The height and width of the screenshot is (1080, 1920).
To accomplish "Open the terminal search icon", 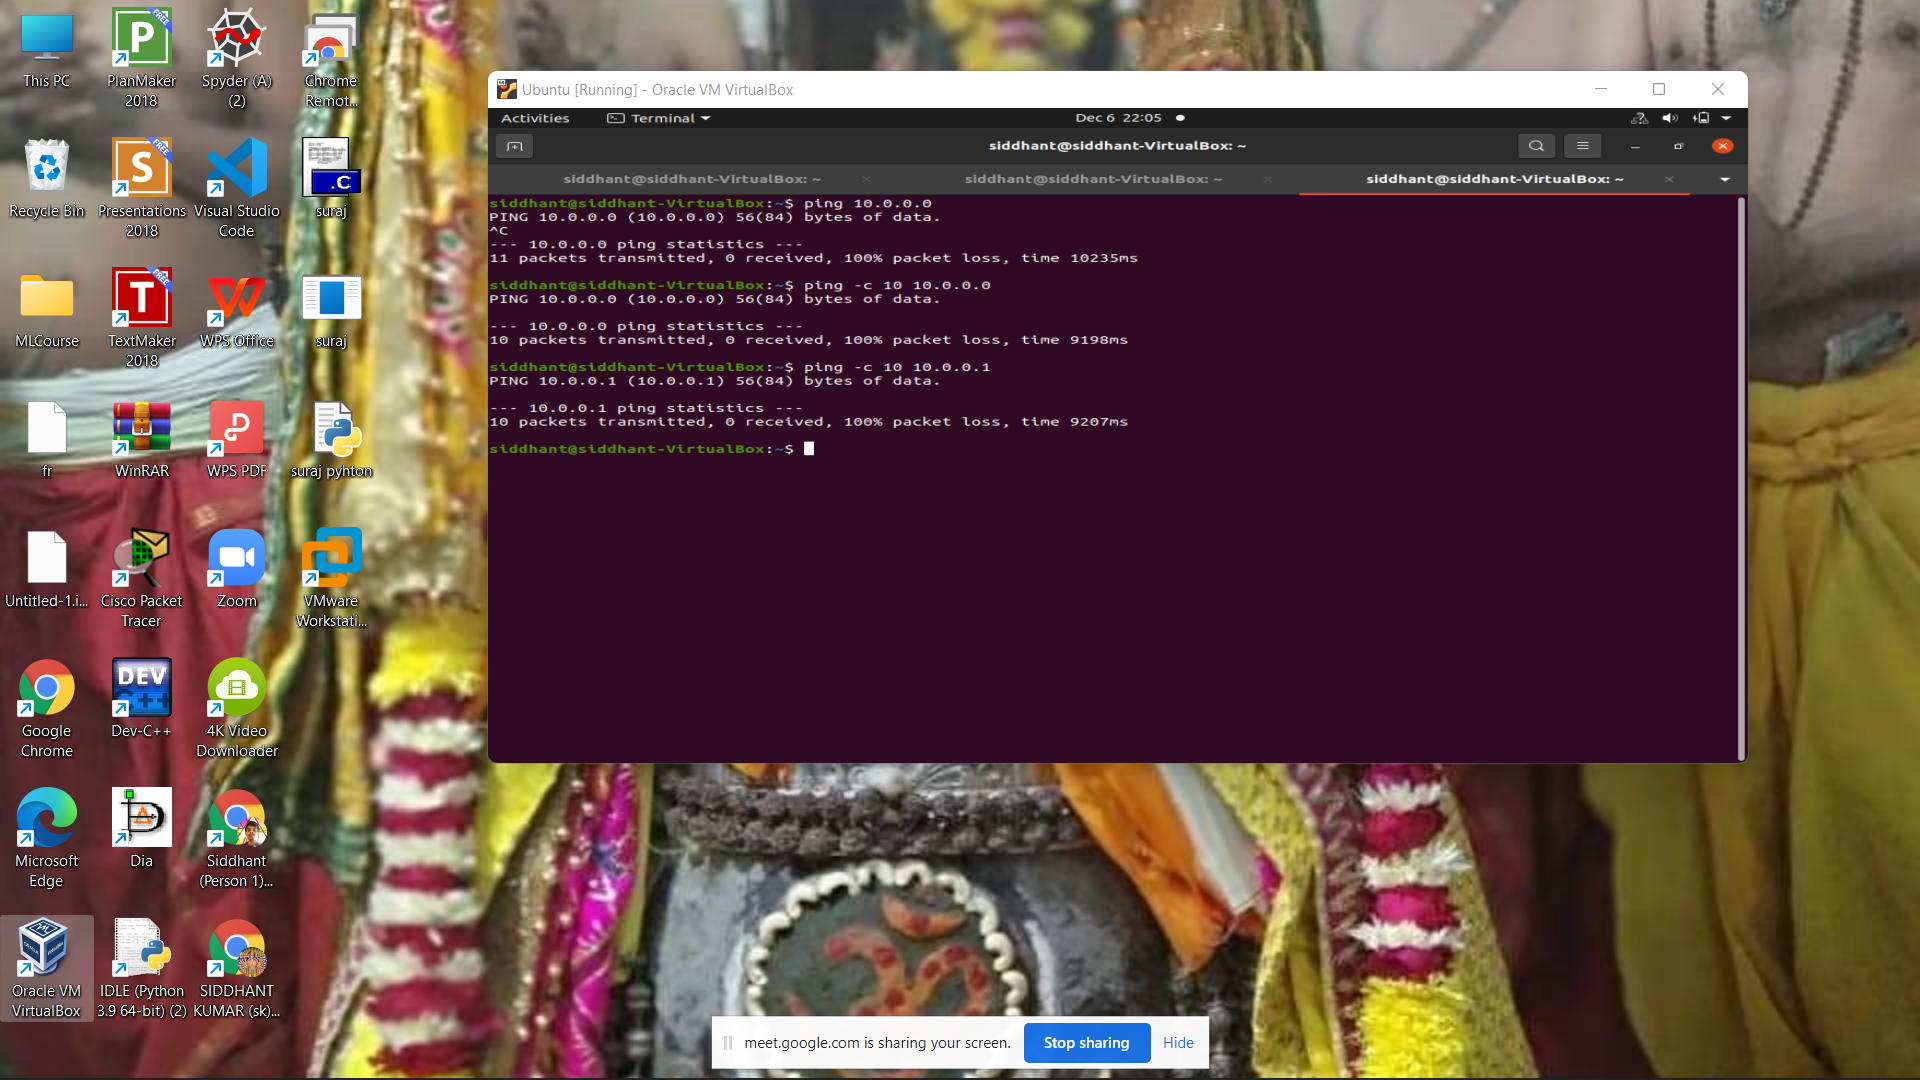I will pos(1536,145).
